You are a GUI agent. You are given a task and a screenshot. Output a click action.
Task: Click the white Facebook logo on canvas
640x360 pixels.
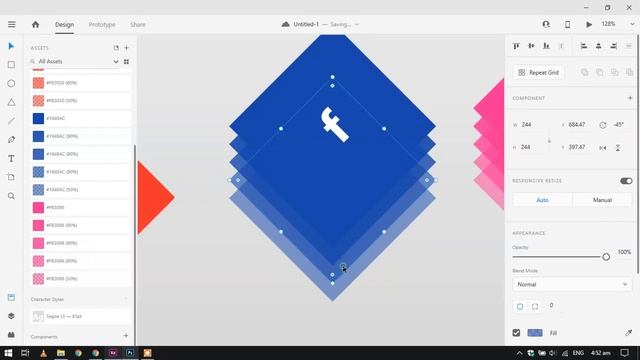[x=335, y=124]
